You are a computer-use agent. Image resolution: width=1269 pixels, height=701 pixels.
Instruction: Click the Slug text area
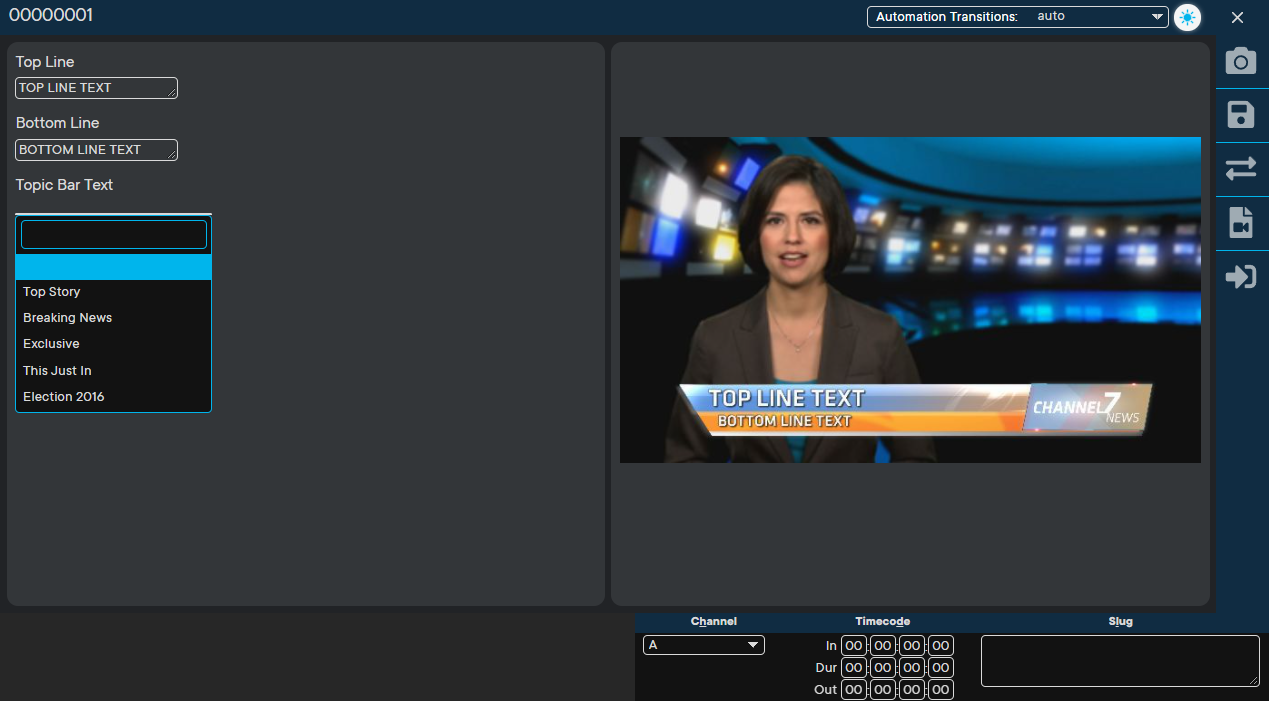(1119, 661)
